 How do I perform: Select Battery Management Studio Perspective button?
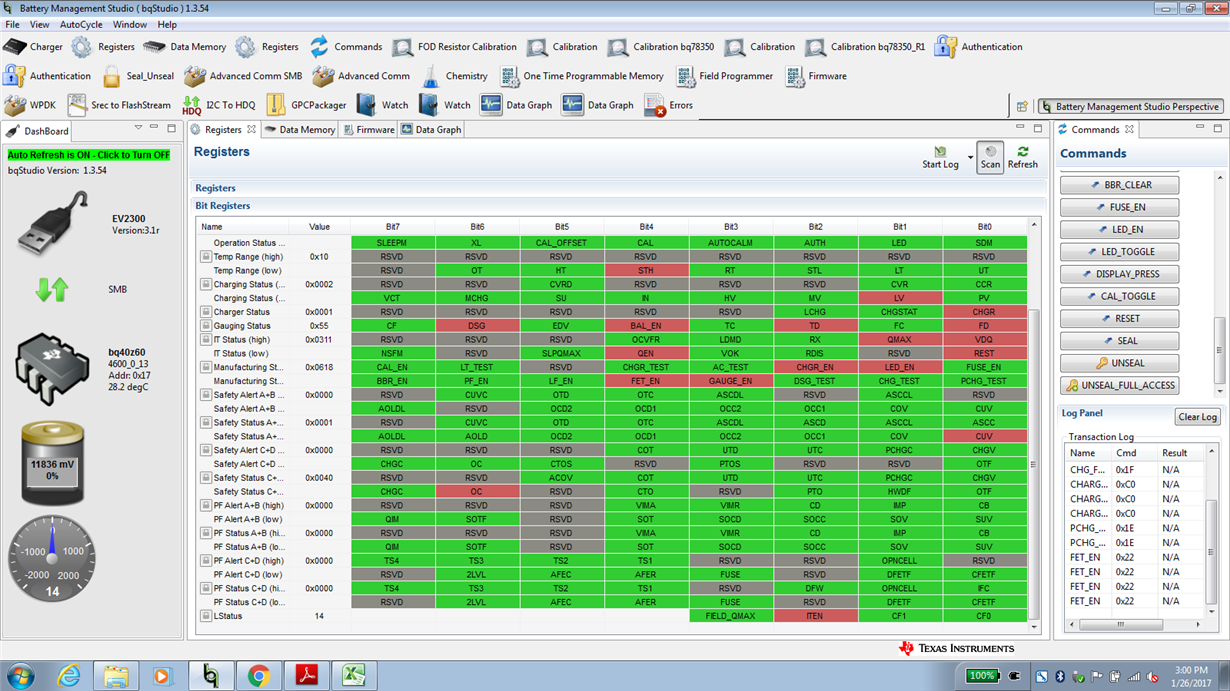[1130, 106]
